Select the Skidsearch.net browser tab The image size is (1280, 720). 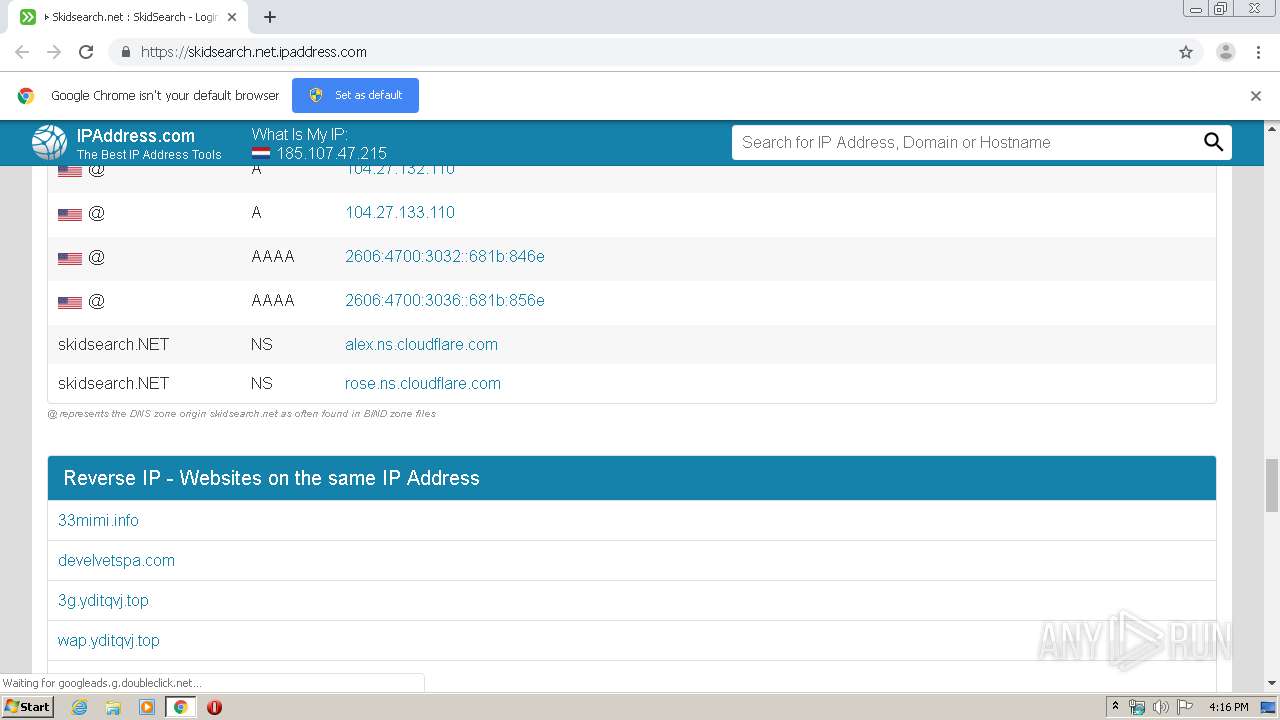point(130,17)
